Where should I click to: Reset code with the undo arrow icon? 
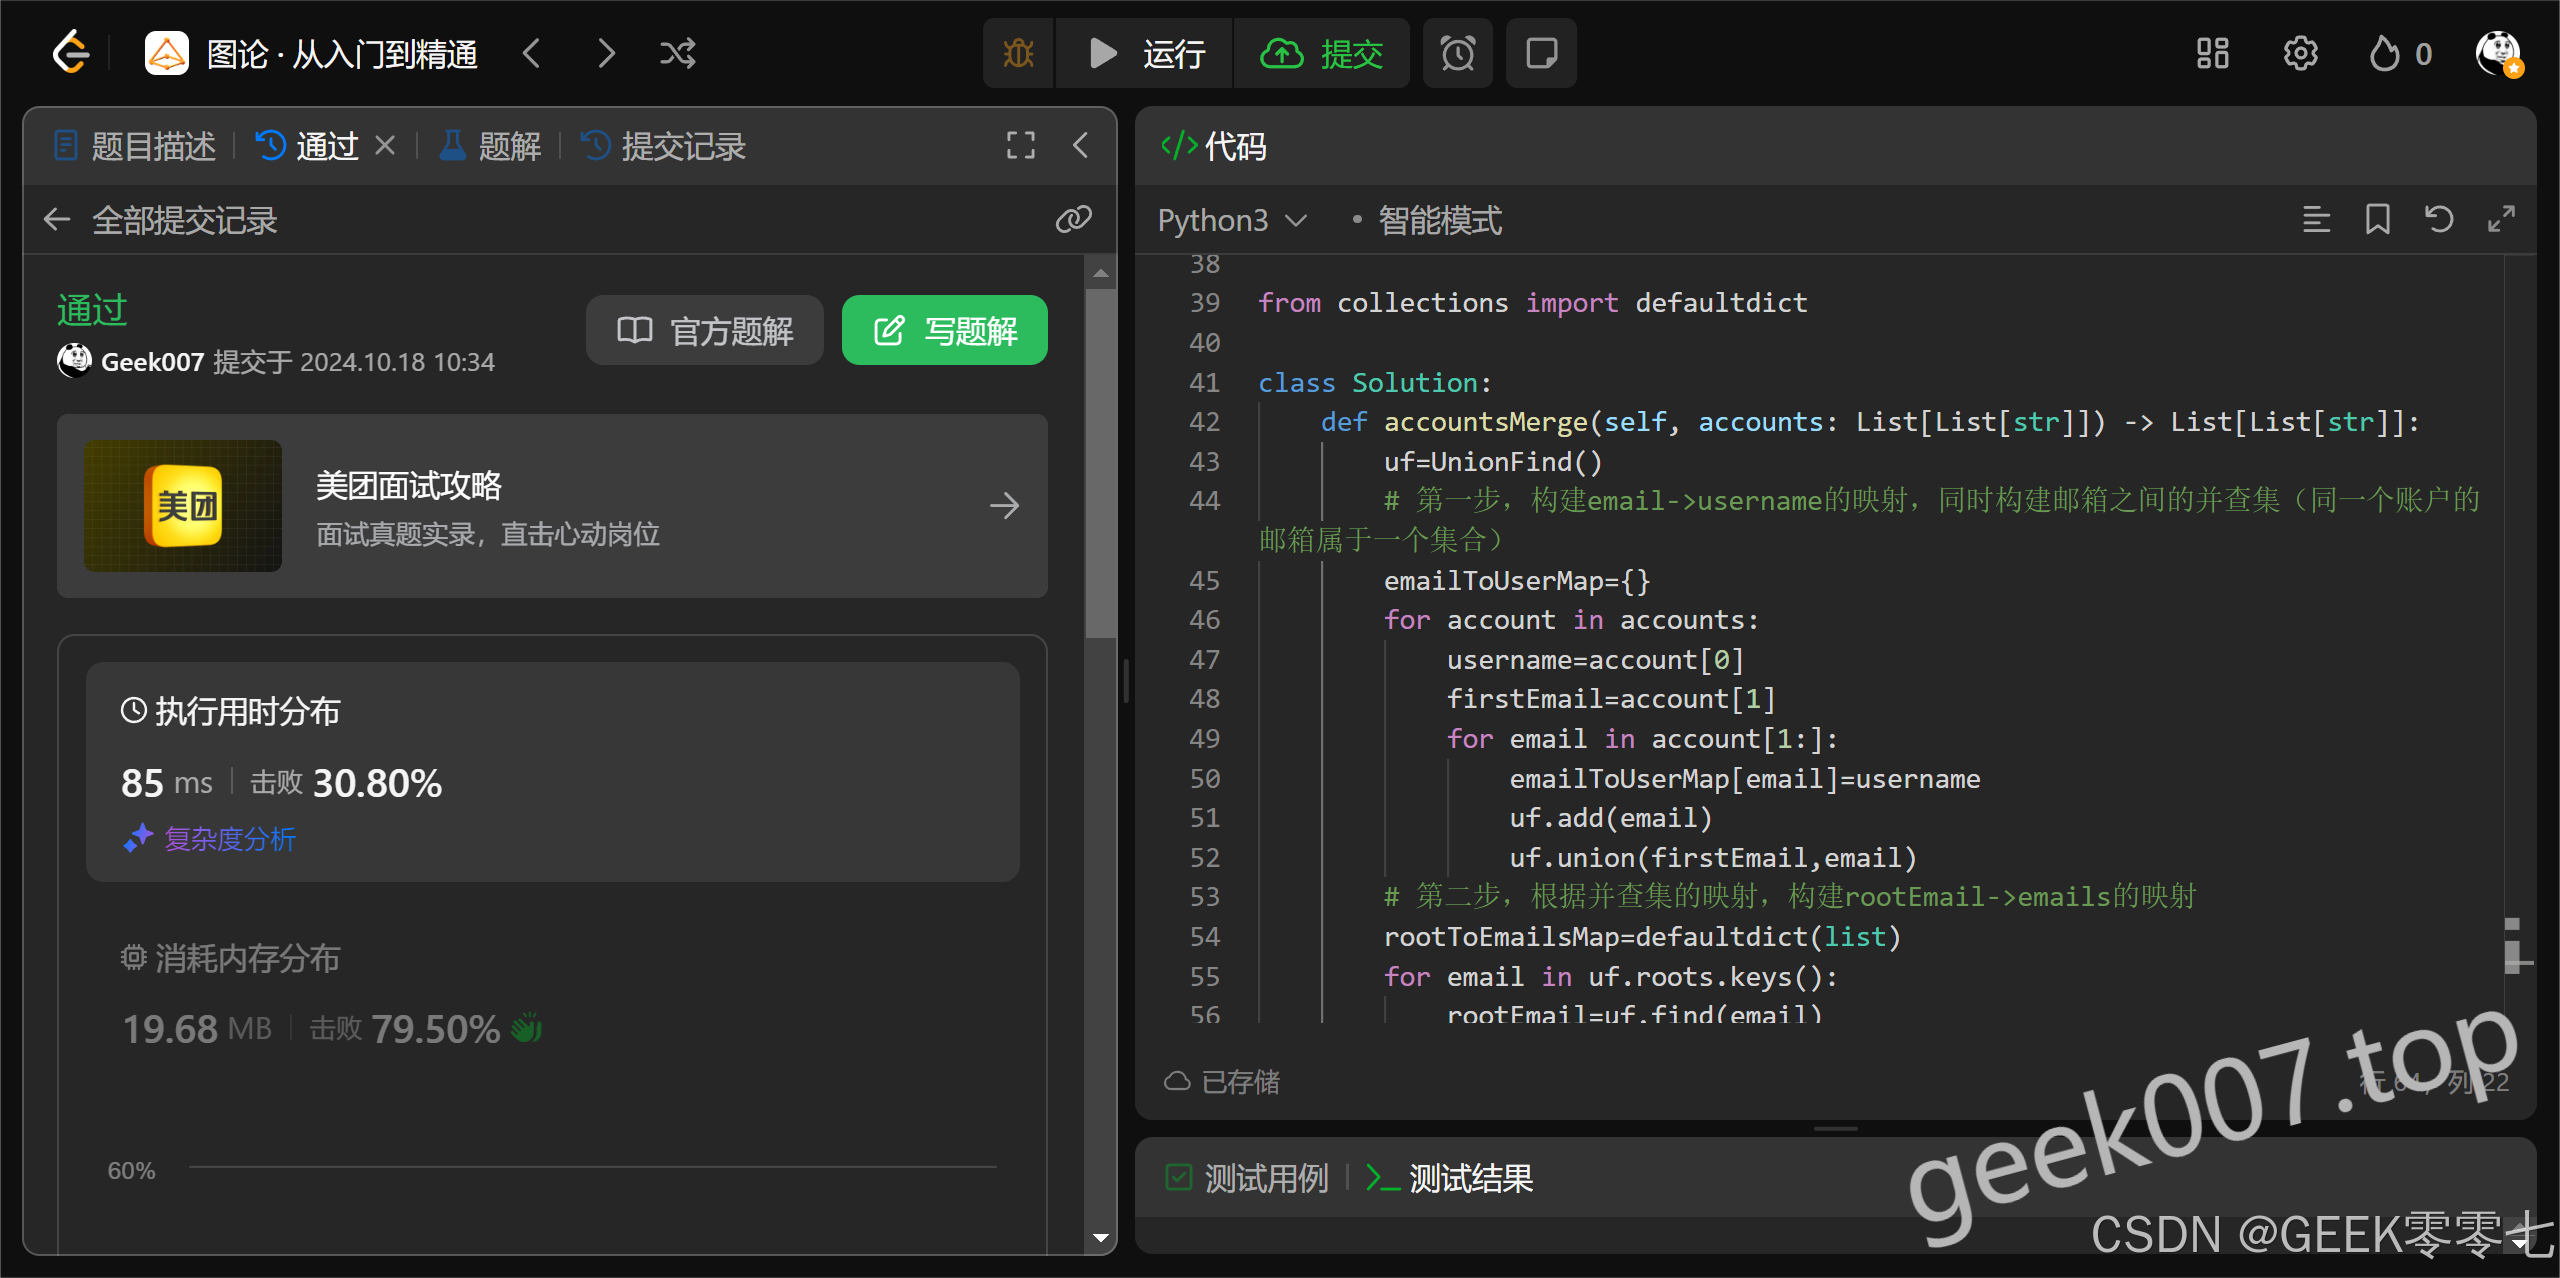2439,219
